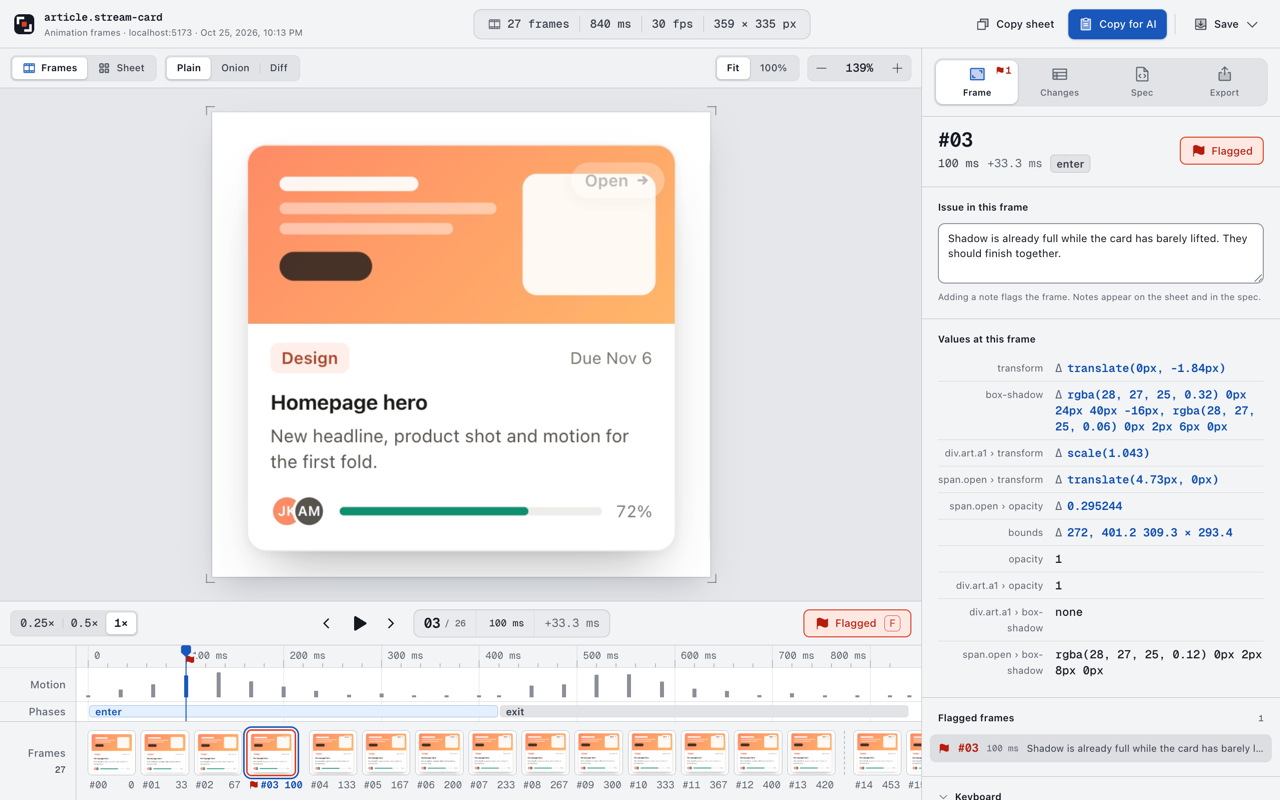
Task: Switch to Sheet view
Action: point(121,68)
